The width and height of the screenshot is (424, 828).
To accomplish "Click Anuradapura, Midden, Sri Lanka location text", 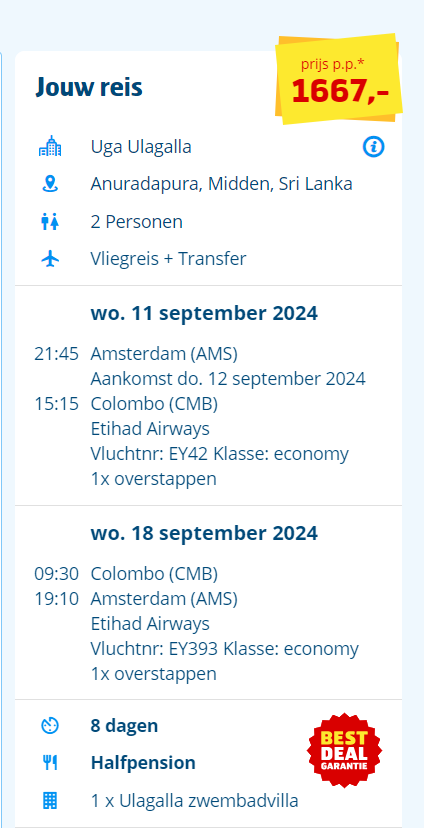I will (x=221, y=184).
